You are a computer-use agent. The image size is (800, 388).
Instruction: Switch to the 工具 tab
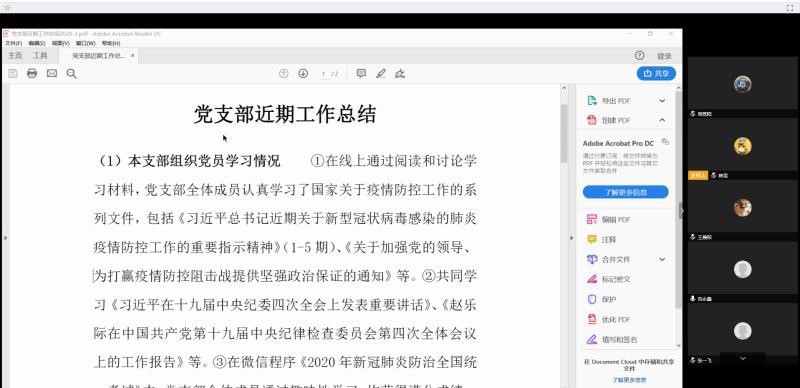(x=40, y=56)
